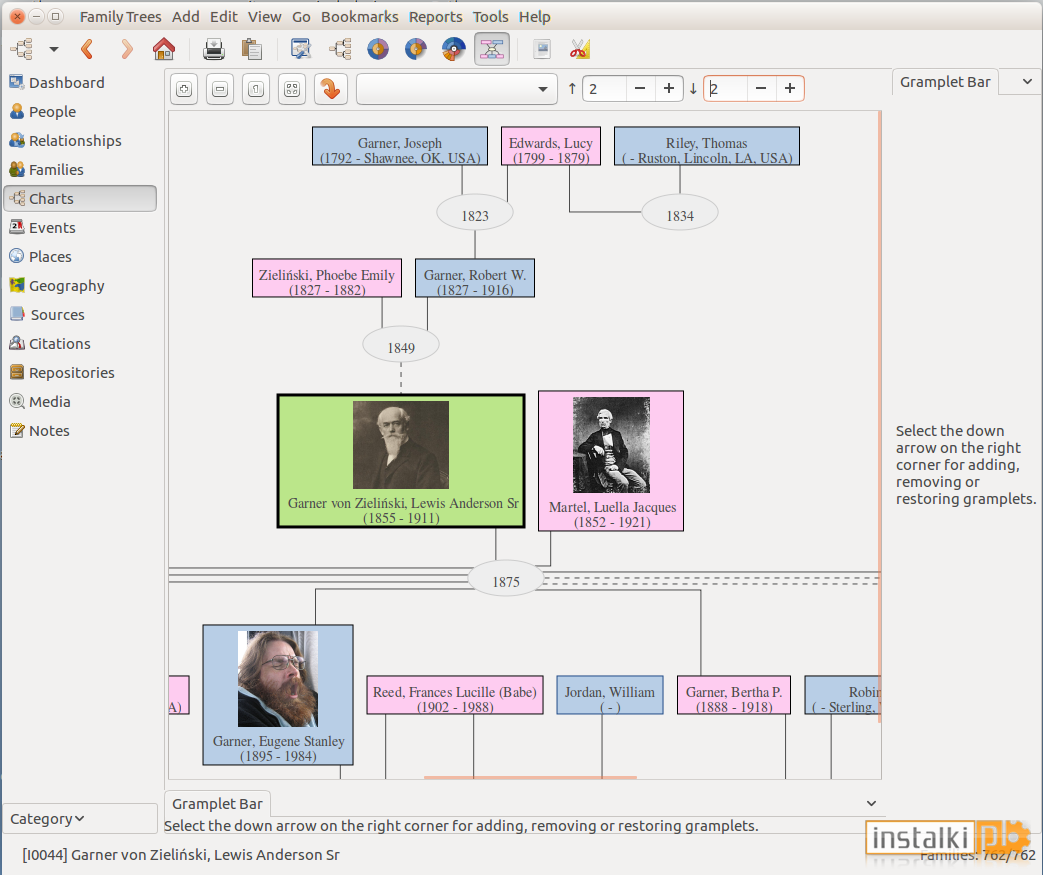Open the View menu

(265, 17)
